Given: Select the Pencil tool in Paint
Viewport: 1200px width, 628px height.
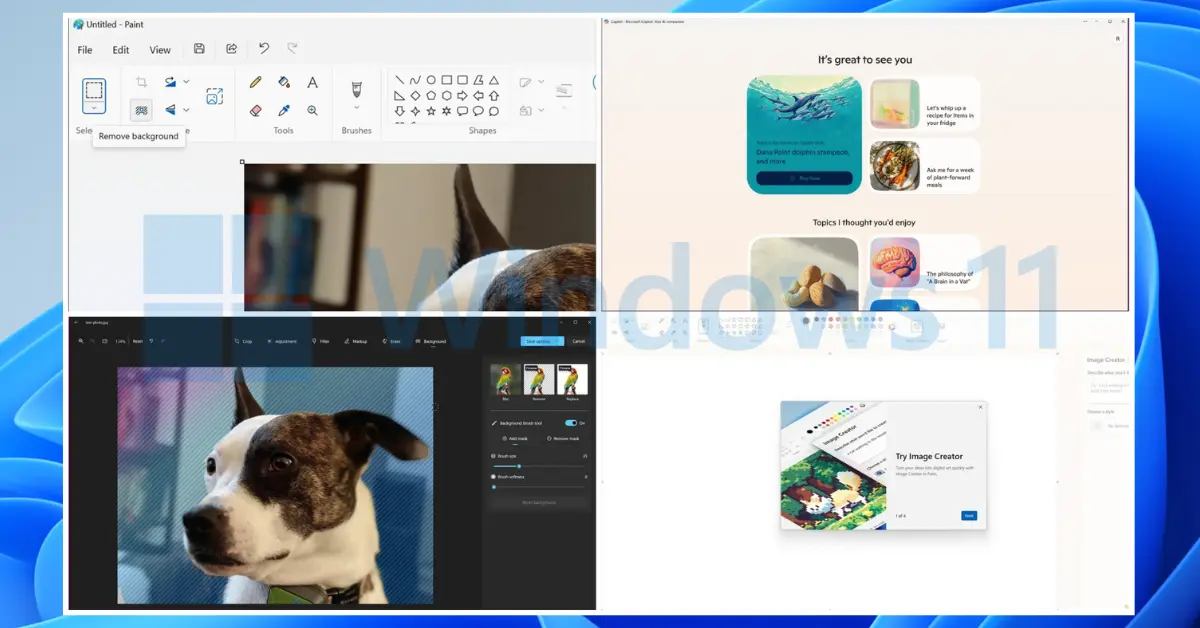Looking at the screenshot, I should [255, 82].
